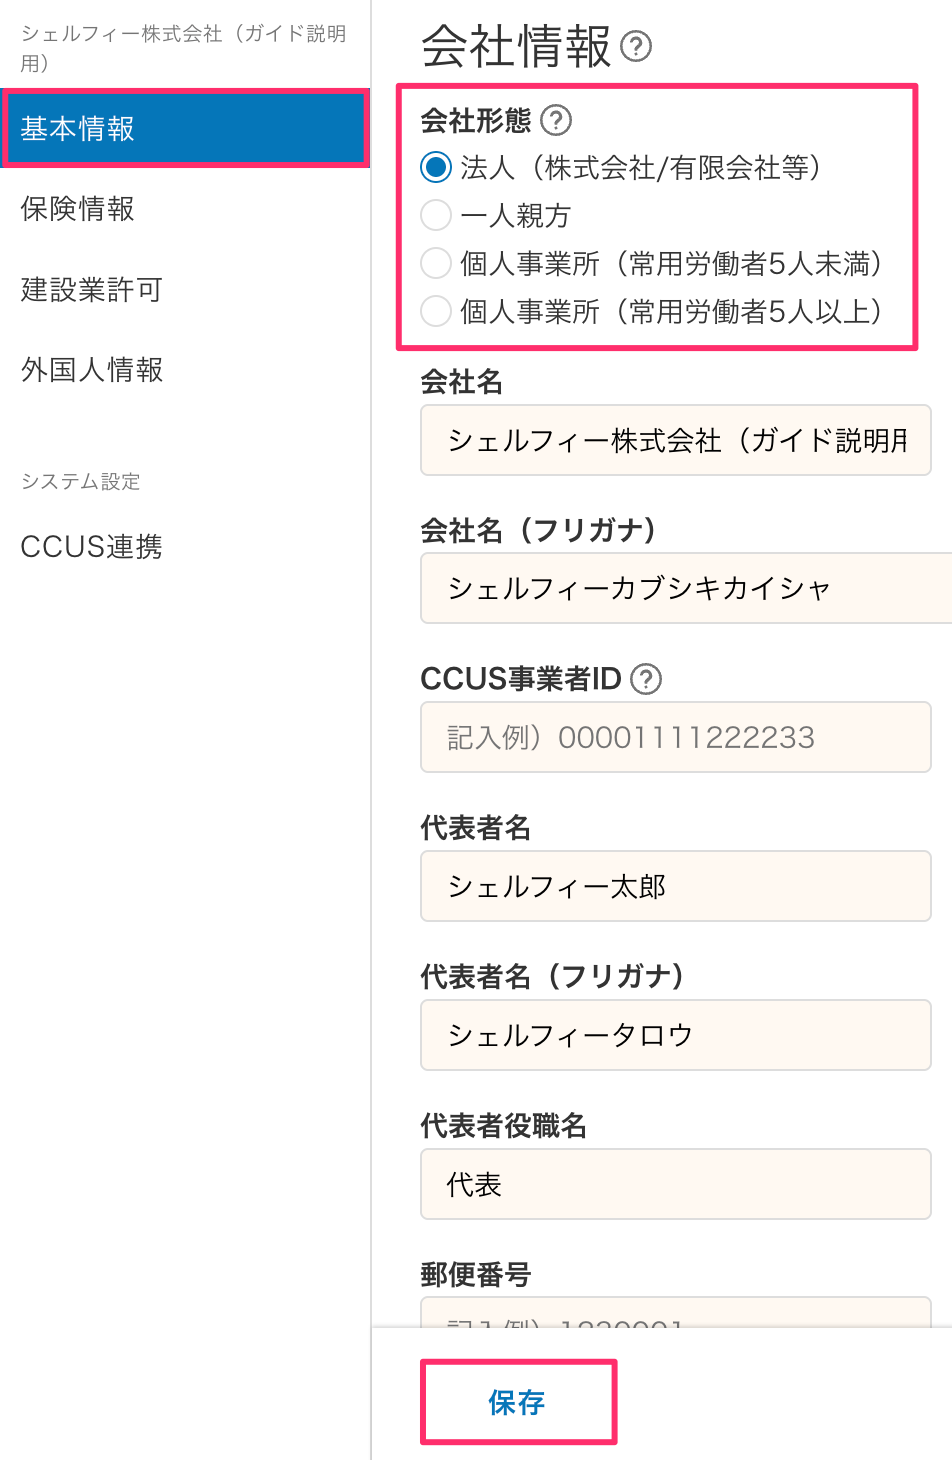Click the help icon next to 会社形態
Viewport: 952px width, 1460px height.
556,121
